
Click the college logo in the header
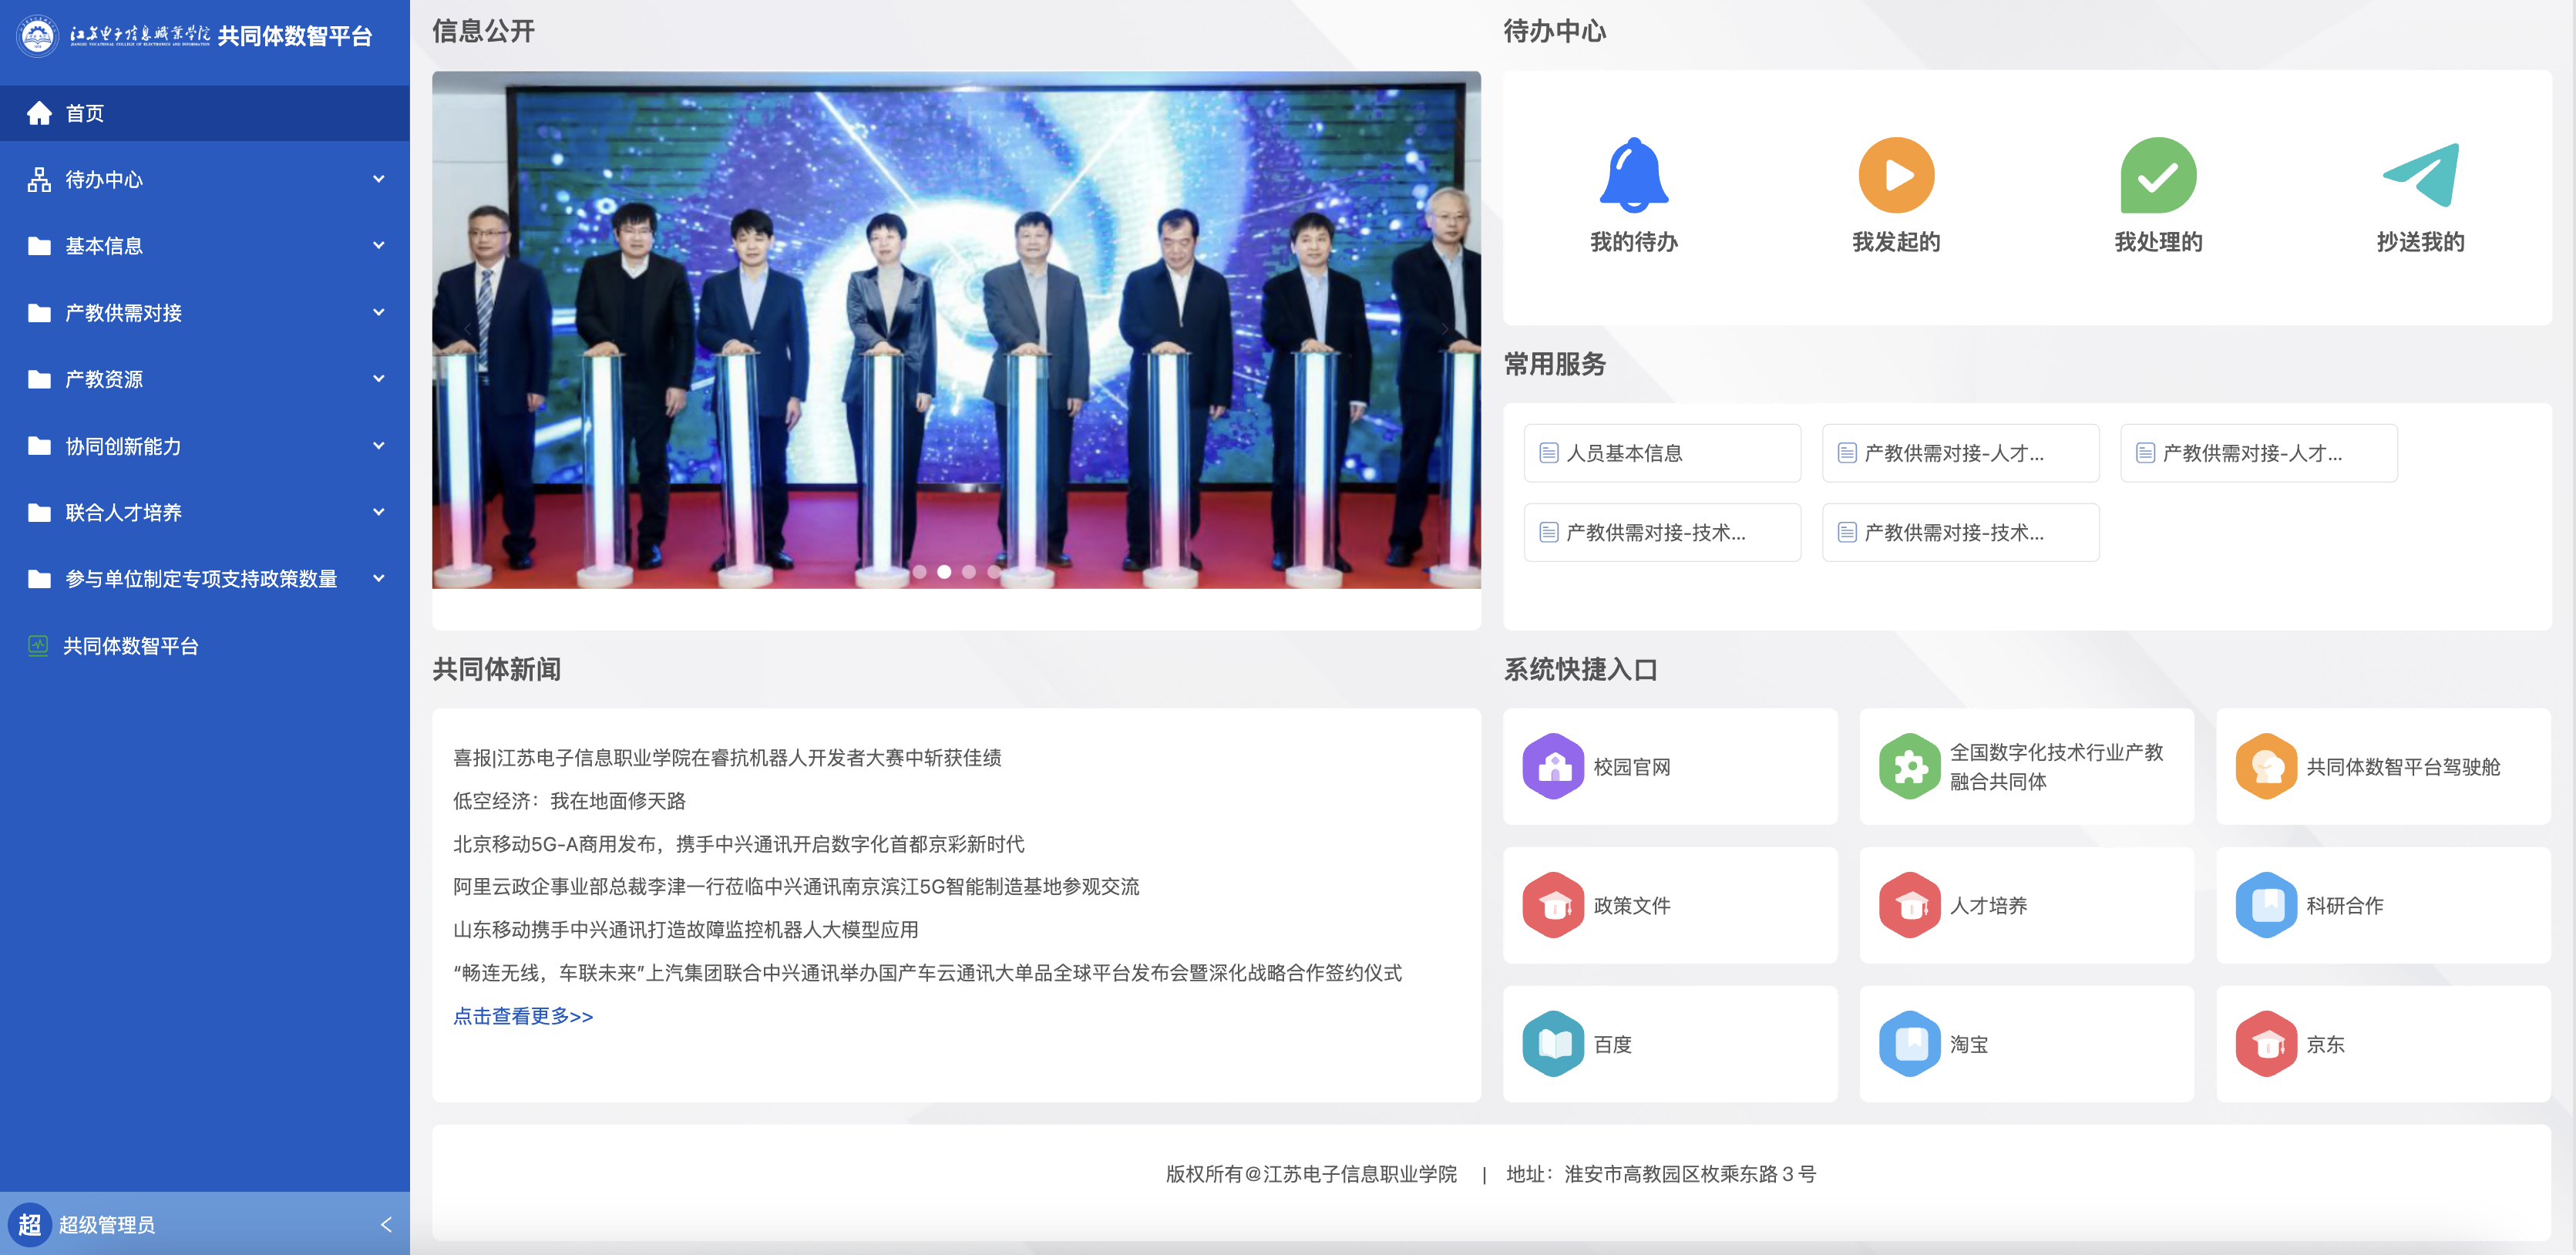38,36
